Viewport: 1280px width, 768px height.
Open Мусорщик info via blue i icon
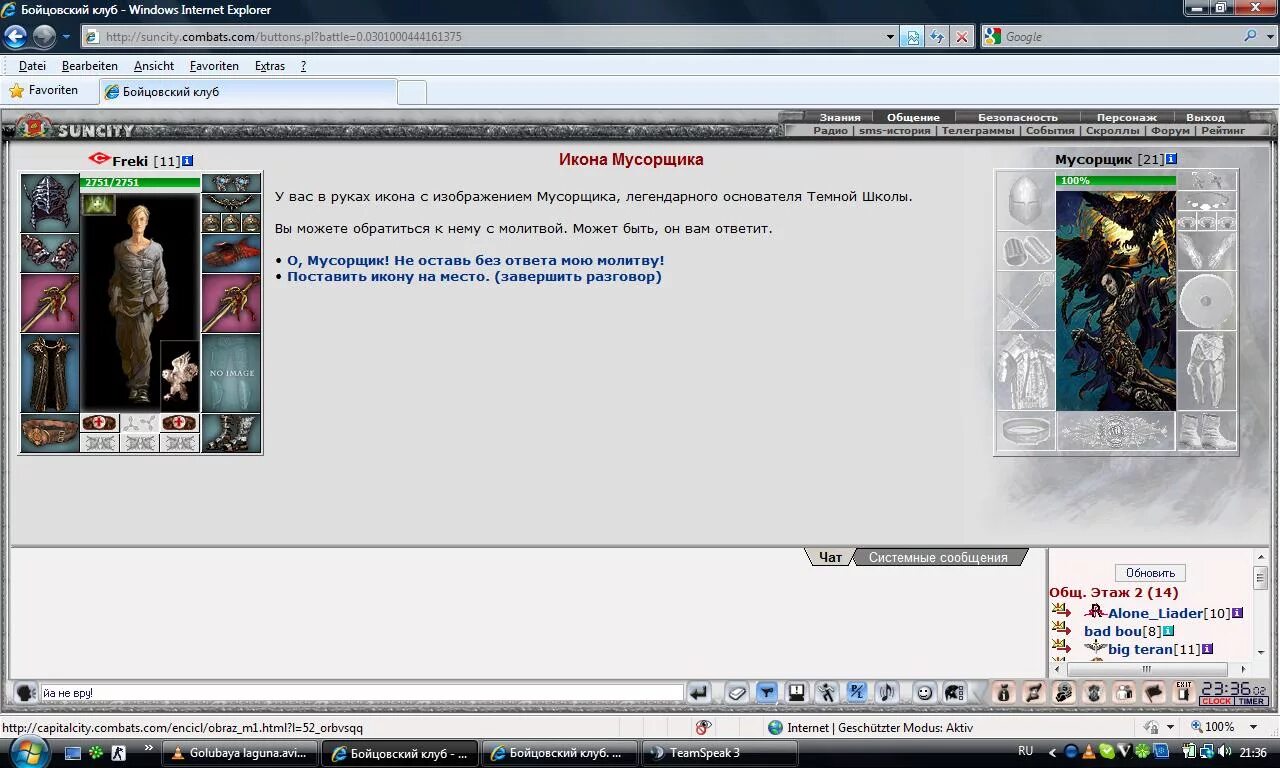point(1172,159)
